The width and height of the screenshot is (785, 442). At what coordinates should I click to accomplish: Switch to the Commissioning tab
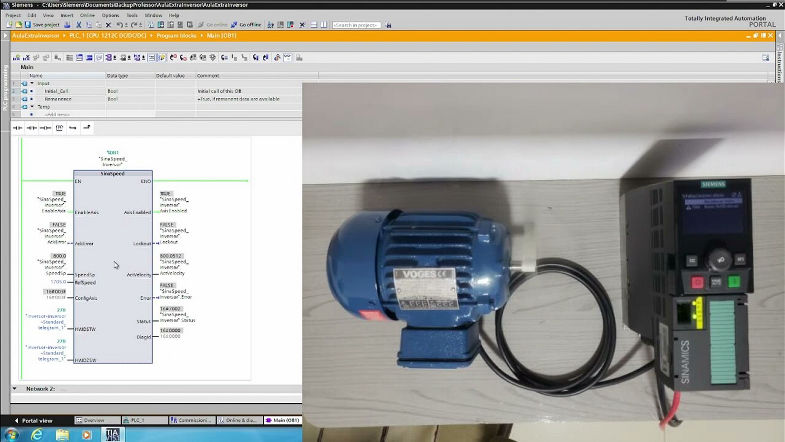coord(192,420)
